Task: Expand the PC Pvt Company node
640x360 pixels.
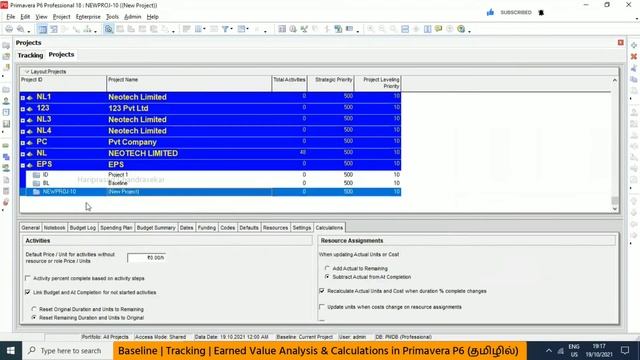Action: [x=23, y=142]
